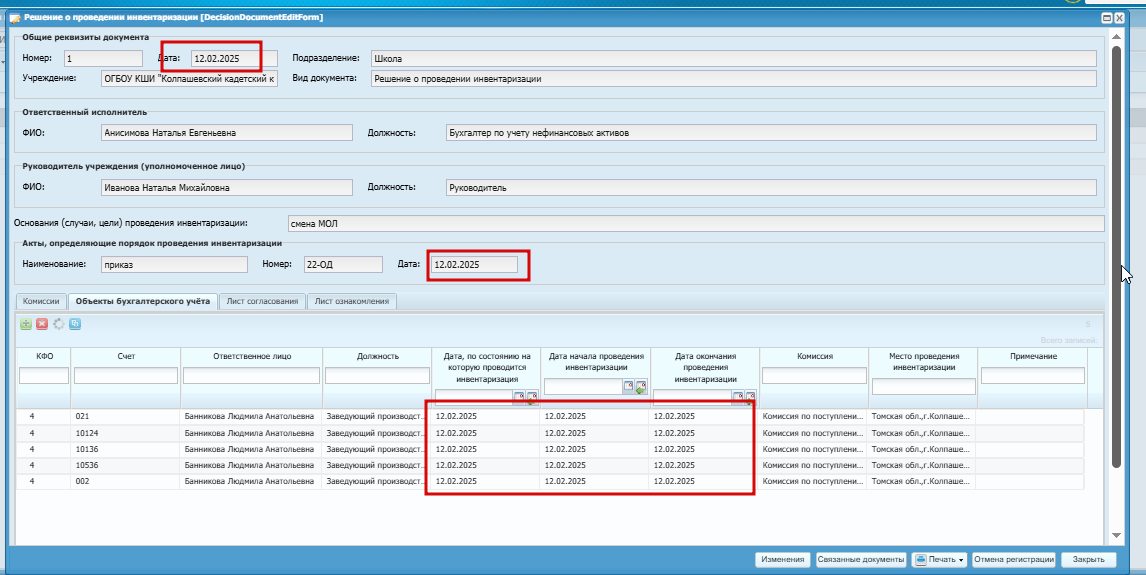Click the refresh icon in grid toolbar
Image resolution: width=1146 pixels, height=575 pixels.
[x=58, y=323]
